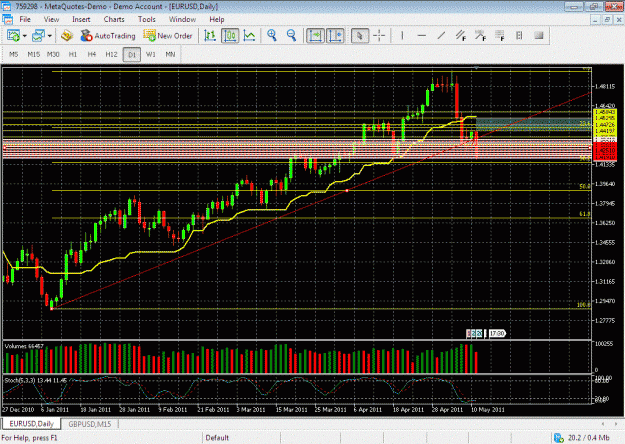Open the Market Watch icon
The width and height of the screenshot is (625, 444).
(67, 36)
